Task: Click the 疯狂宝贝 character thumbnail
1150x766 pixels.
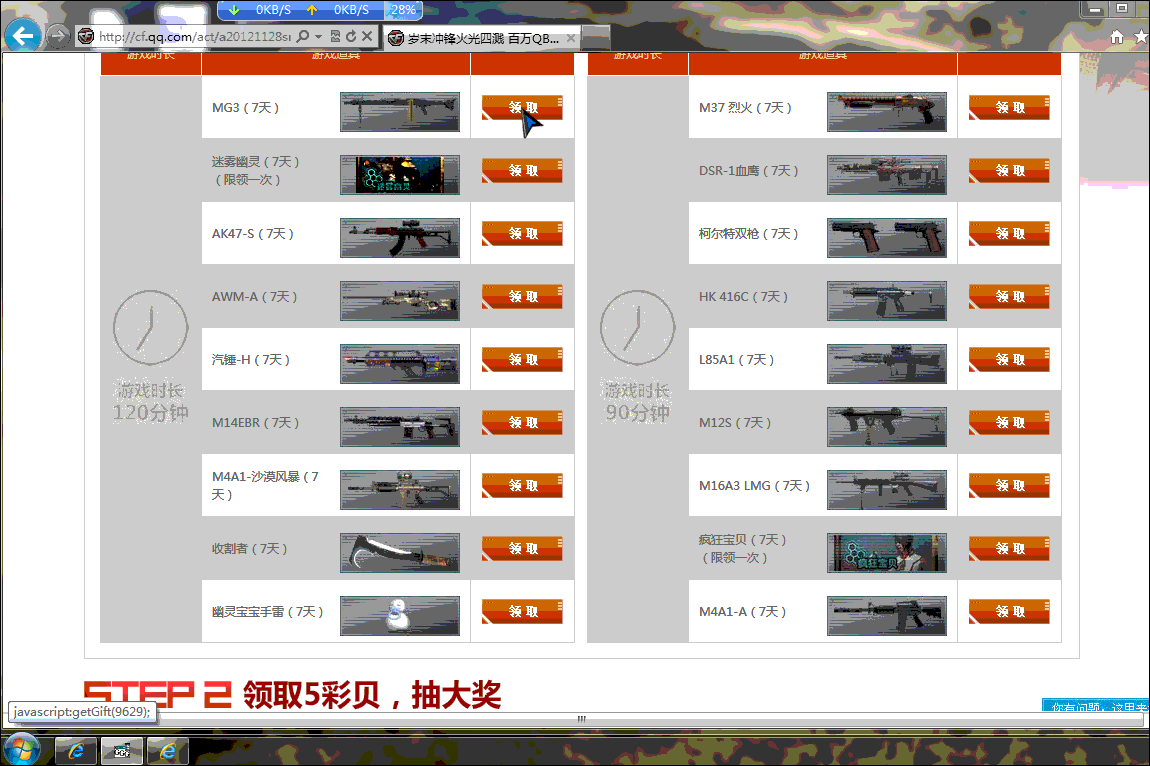Action: 887,553
